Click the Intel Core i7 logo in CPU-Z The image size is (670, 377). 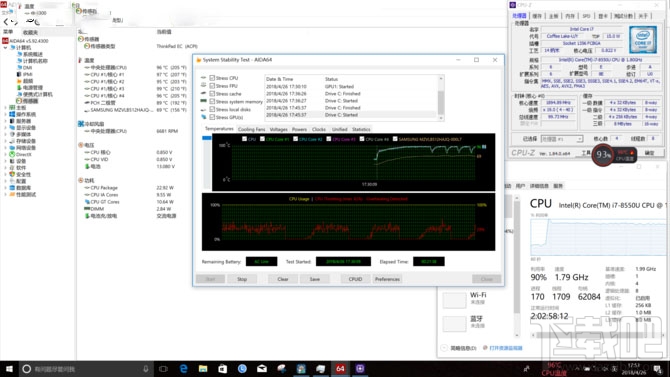643,39
